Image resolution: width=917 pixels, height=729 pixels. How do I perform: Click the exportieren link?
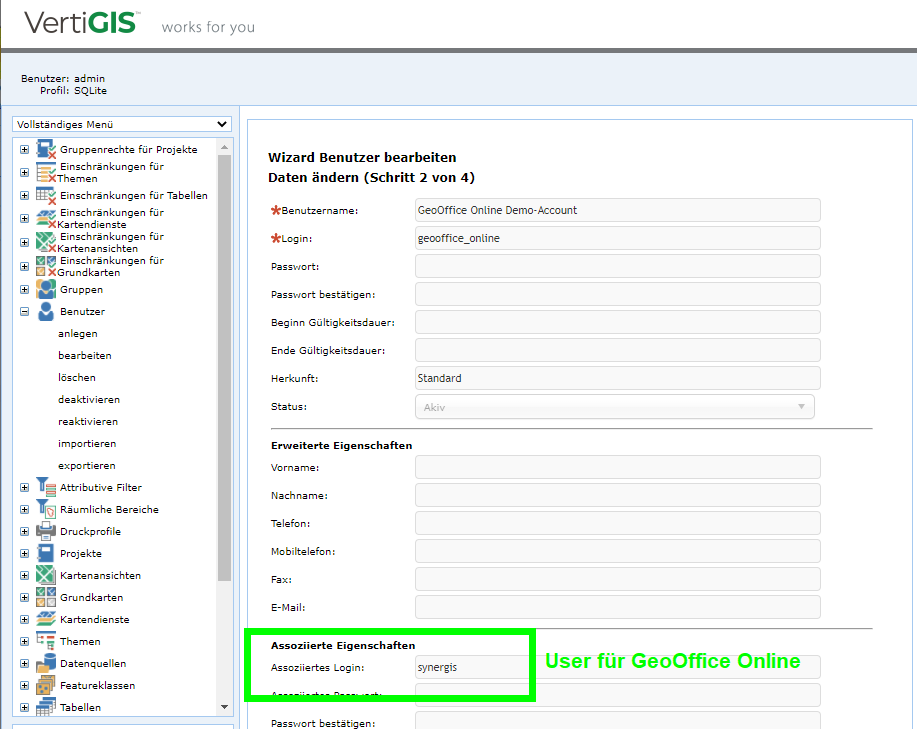coord(88,465)
